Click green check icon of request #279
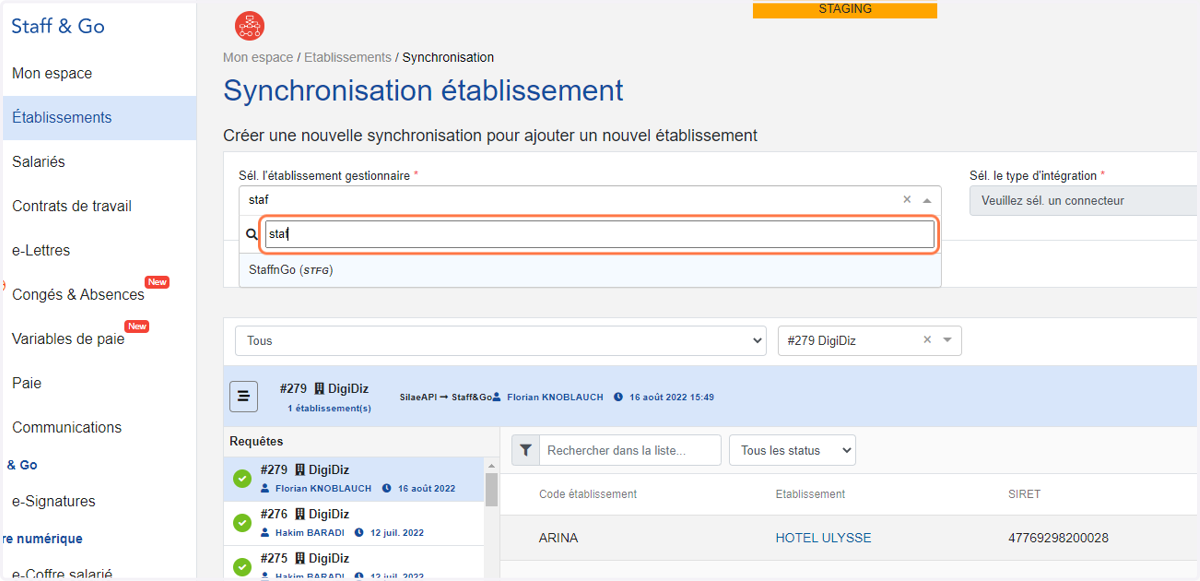Viewport: 1200px width, 581px height. (x=242, y=479)
